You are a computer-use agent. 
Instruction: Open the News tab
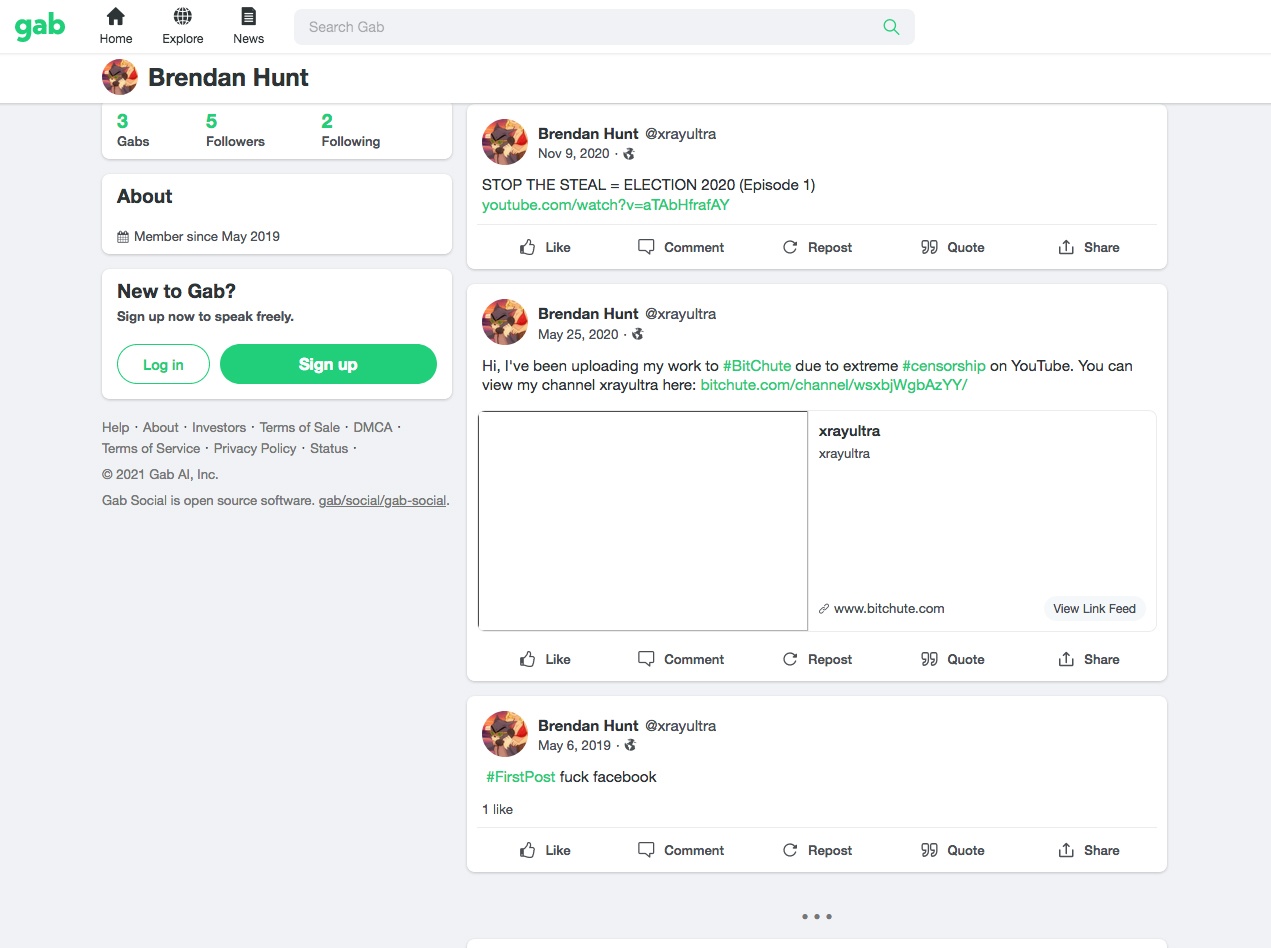248,27
